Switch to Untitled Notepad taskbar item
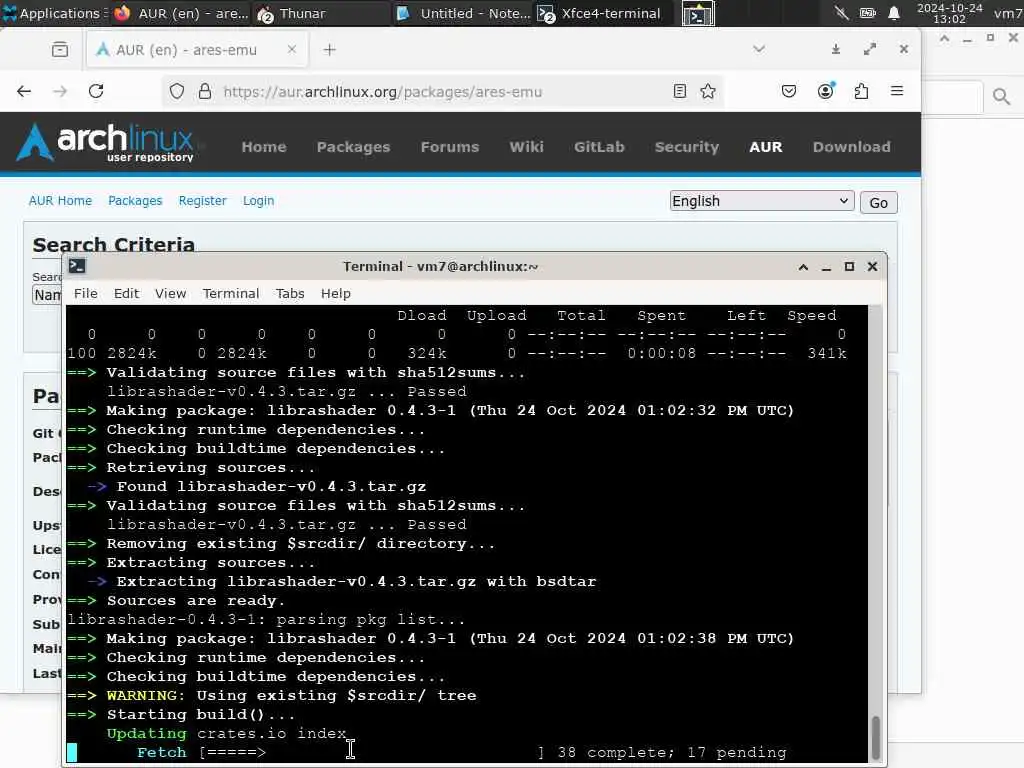The image size is (1024, 768). coord(464,13)
